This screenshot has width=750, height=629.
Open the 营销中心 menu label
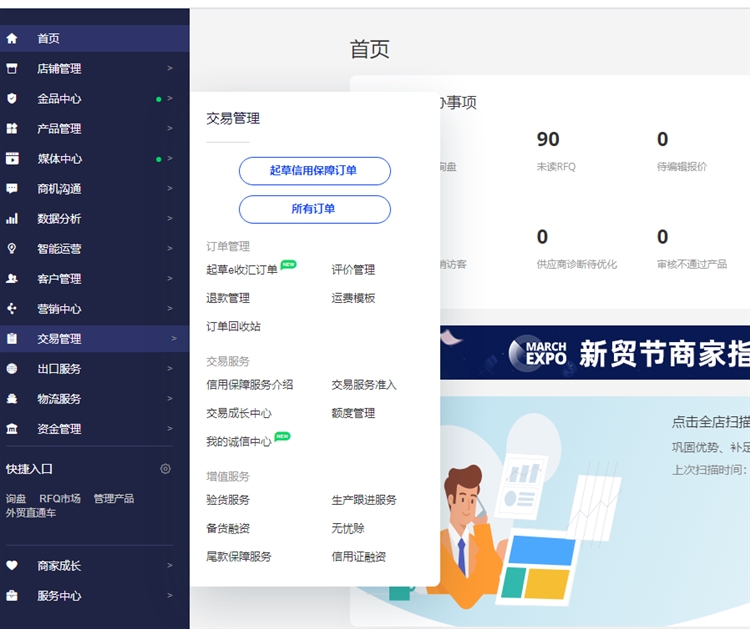[59, 309]
